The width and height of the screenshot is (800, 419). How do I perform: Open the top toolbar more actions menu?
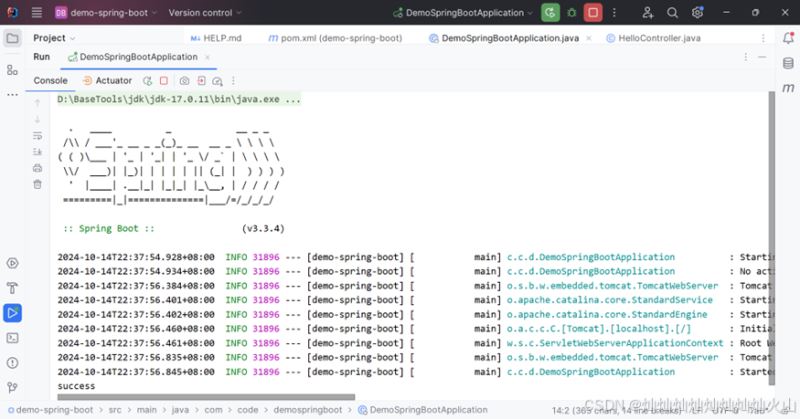(x=614, y=13)
